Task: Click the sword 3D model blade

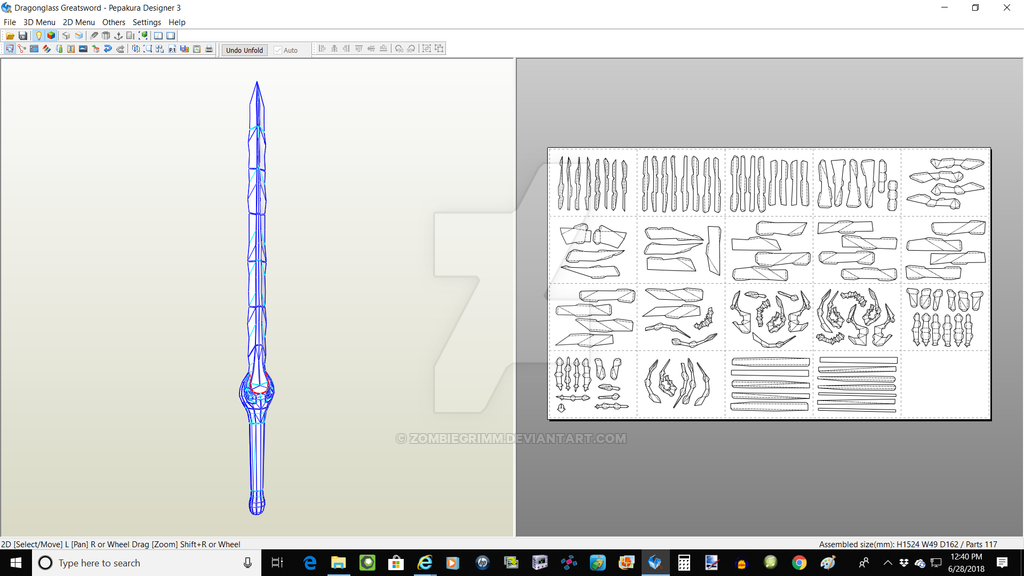Action: [257, 229]
